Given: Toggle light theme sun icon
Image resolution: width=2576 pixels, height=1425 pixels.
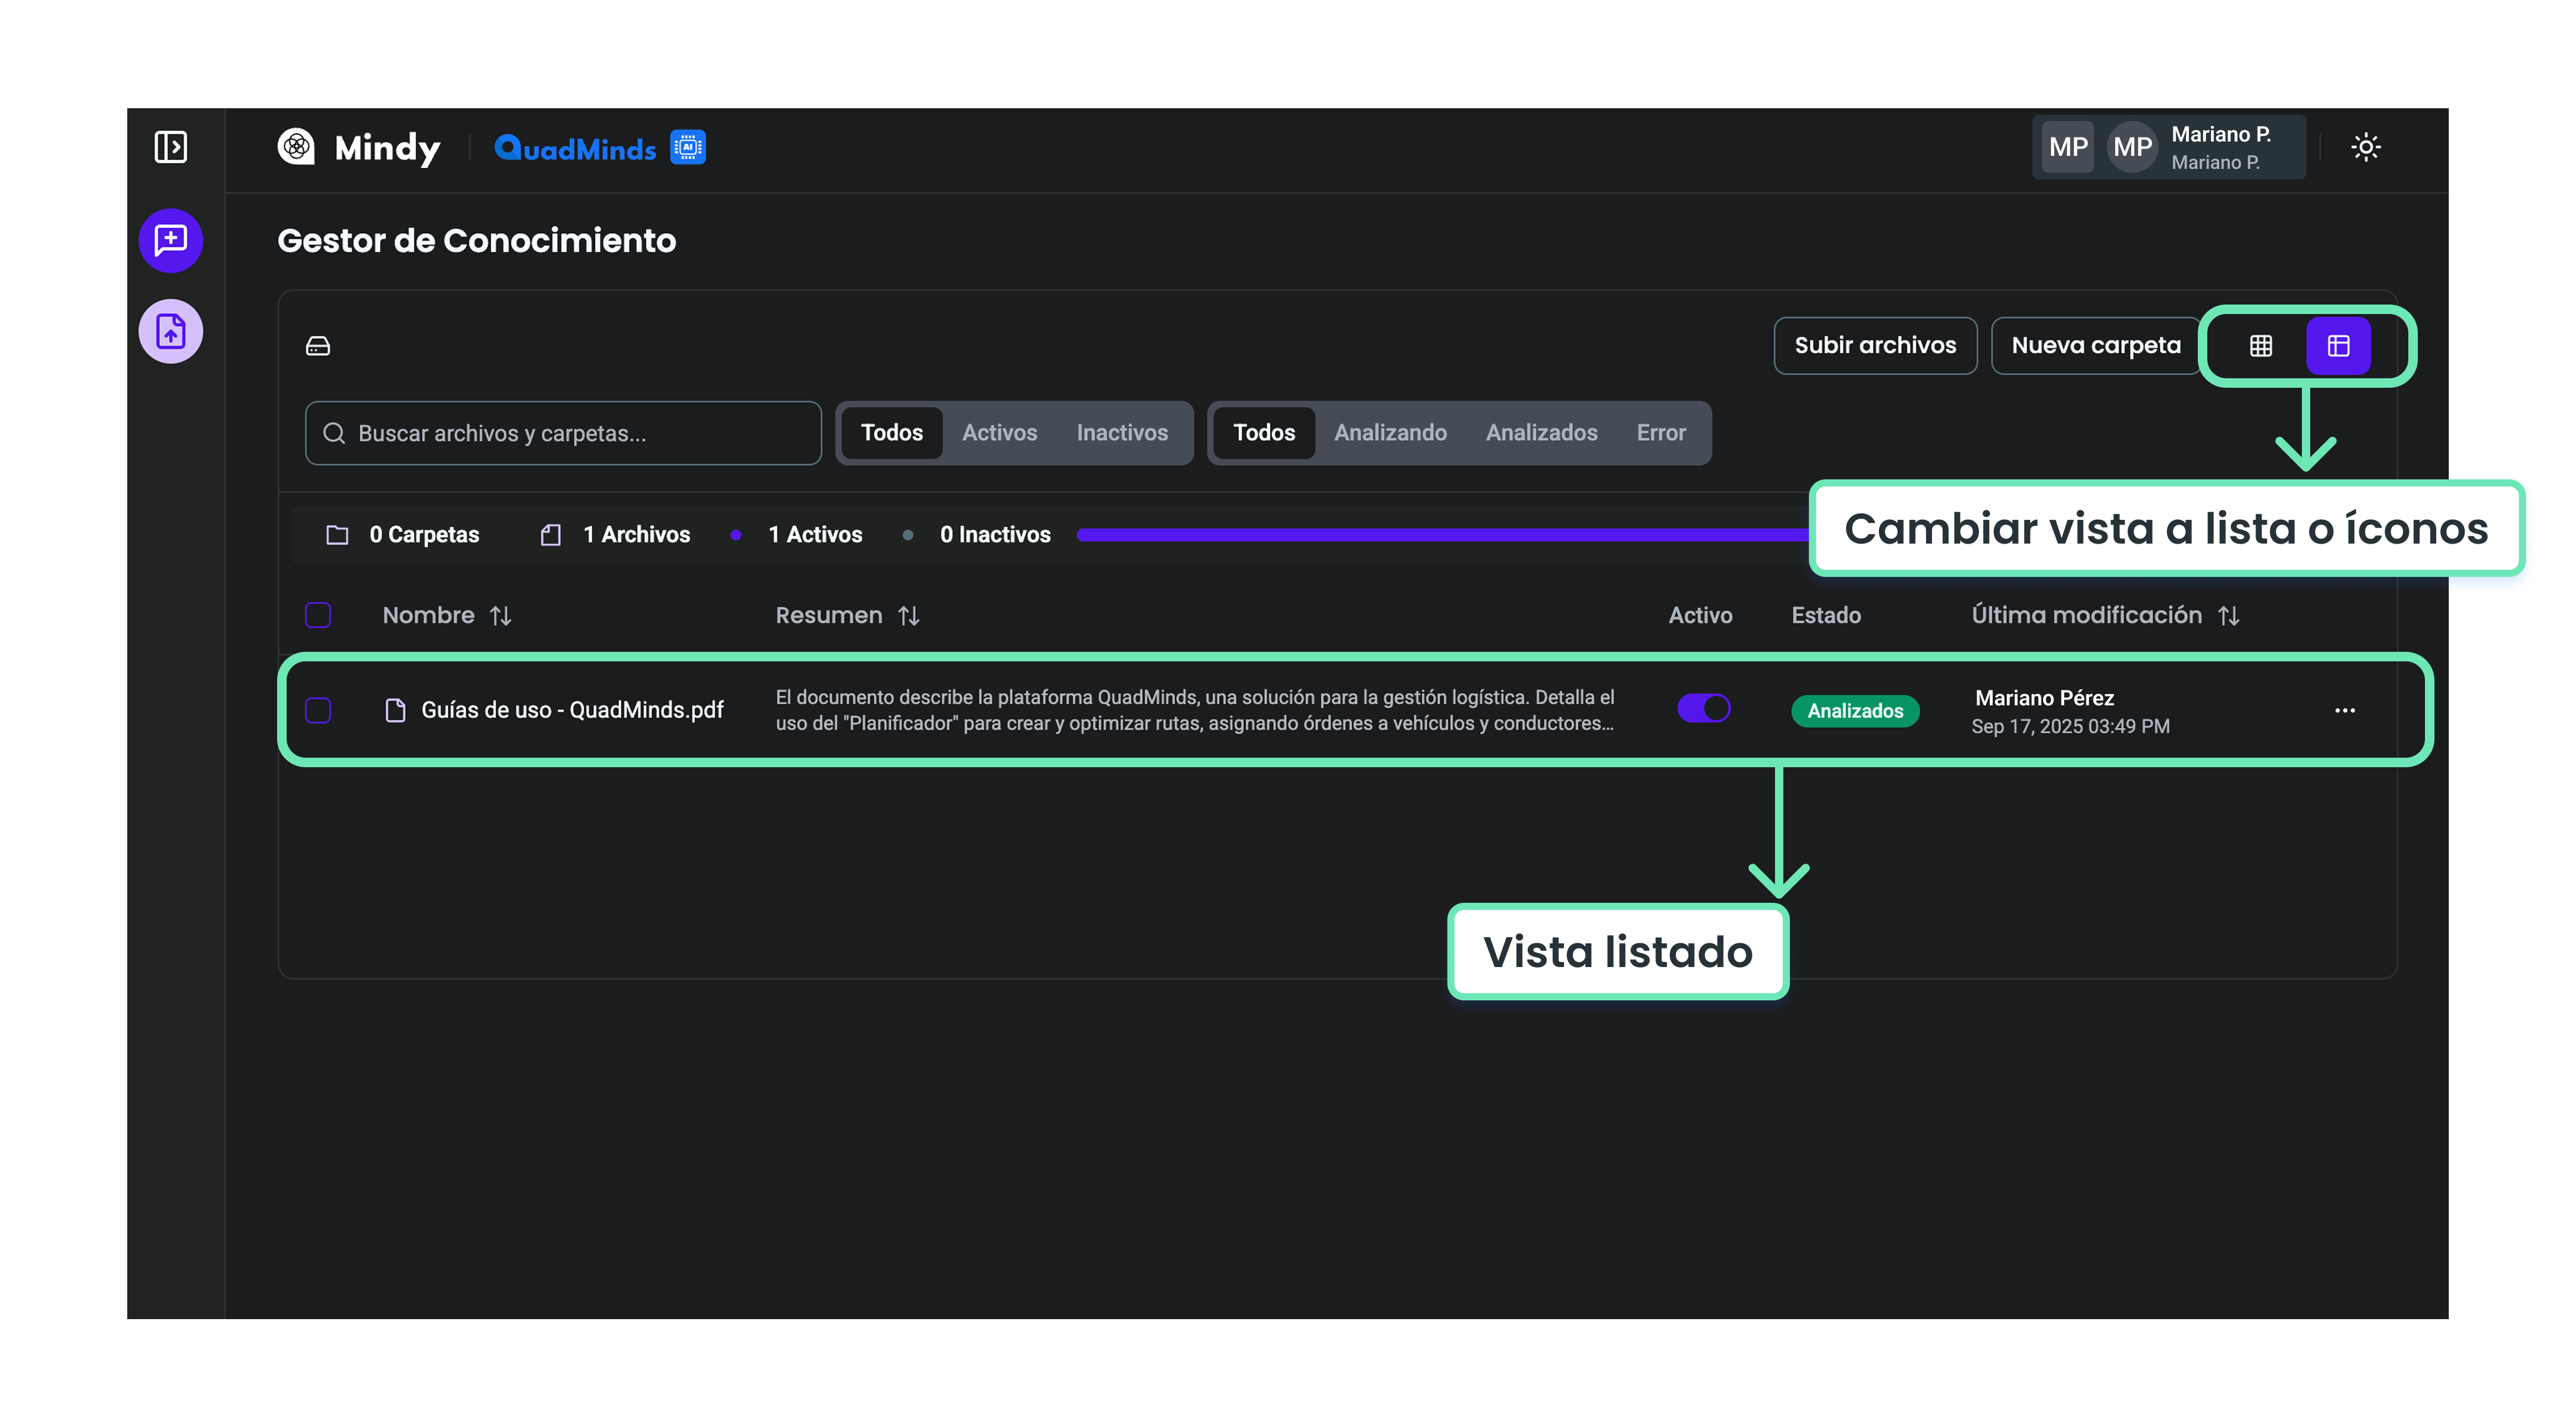Looking at the screenshot, I should [2365, 147].
